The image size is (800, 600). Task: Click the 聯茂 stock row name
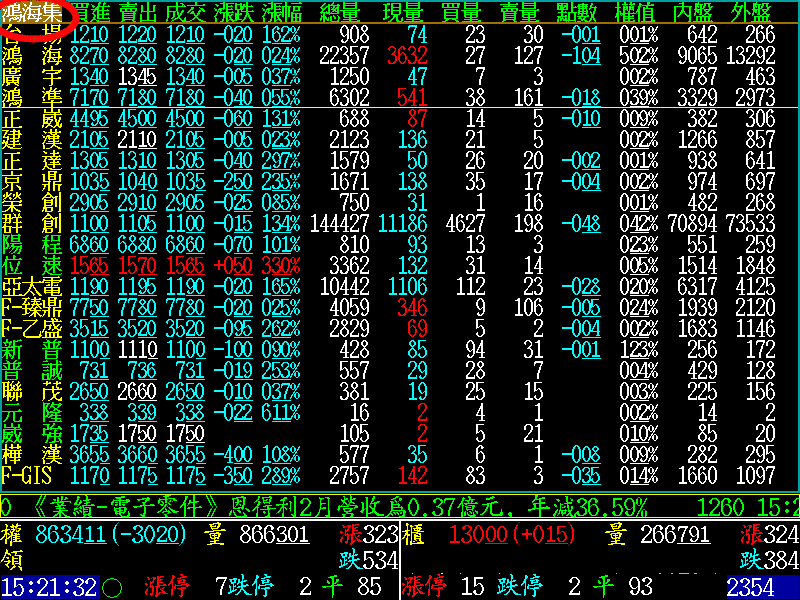coord(32,389)
